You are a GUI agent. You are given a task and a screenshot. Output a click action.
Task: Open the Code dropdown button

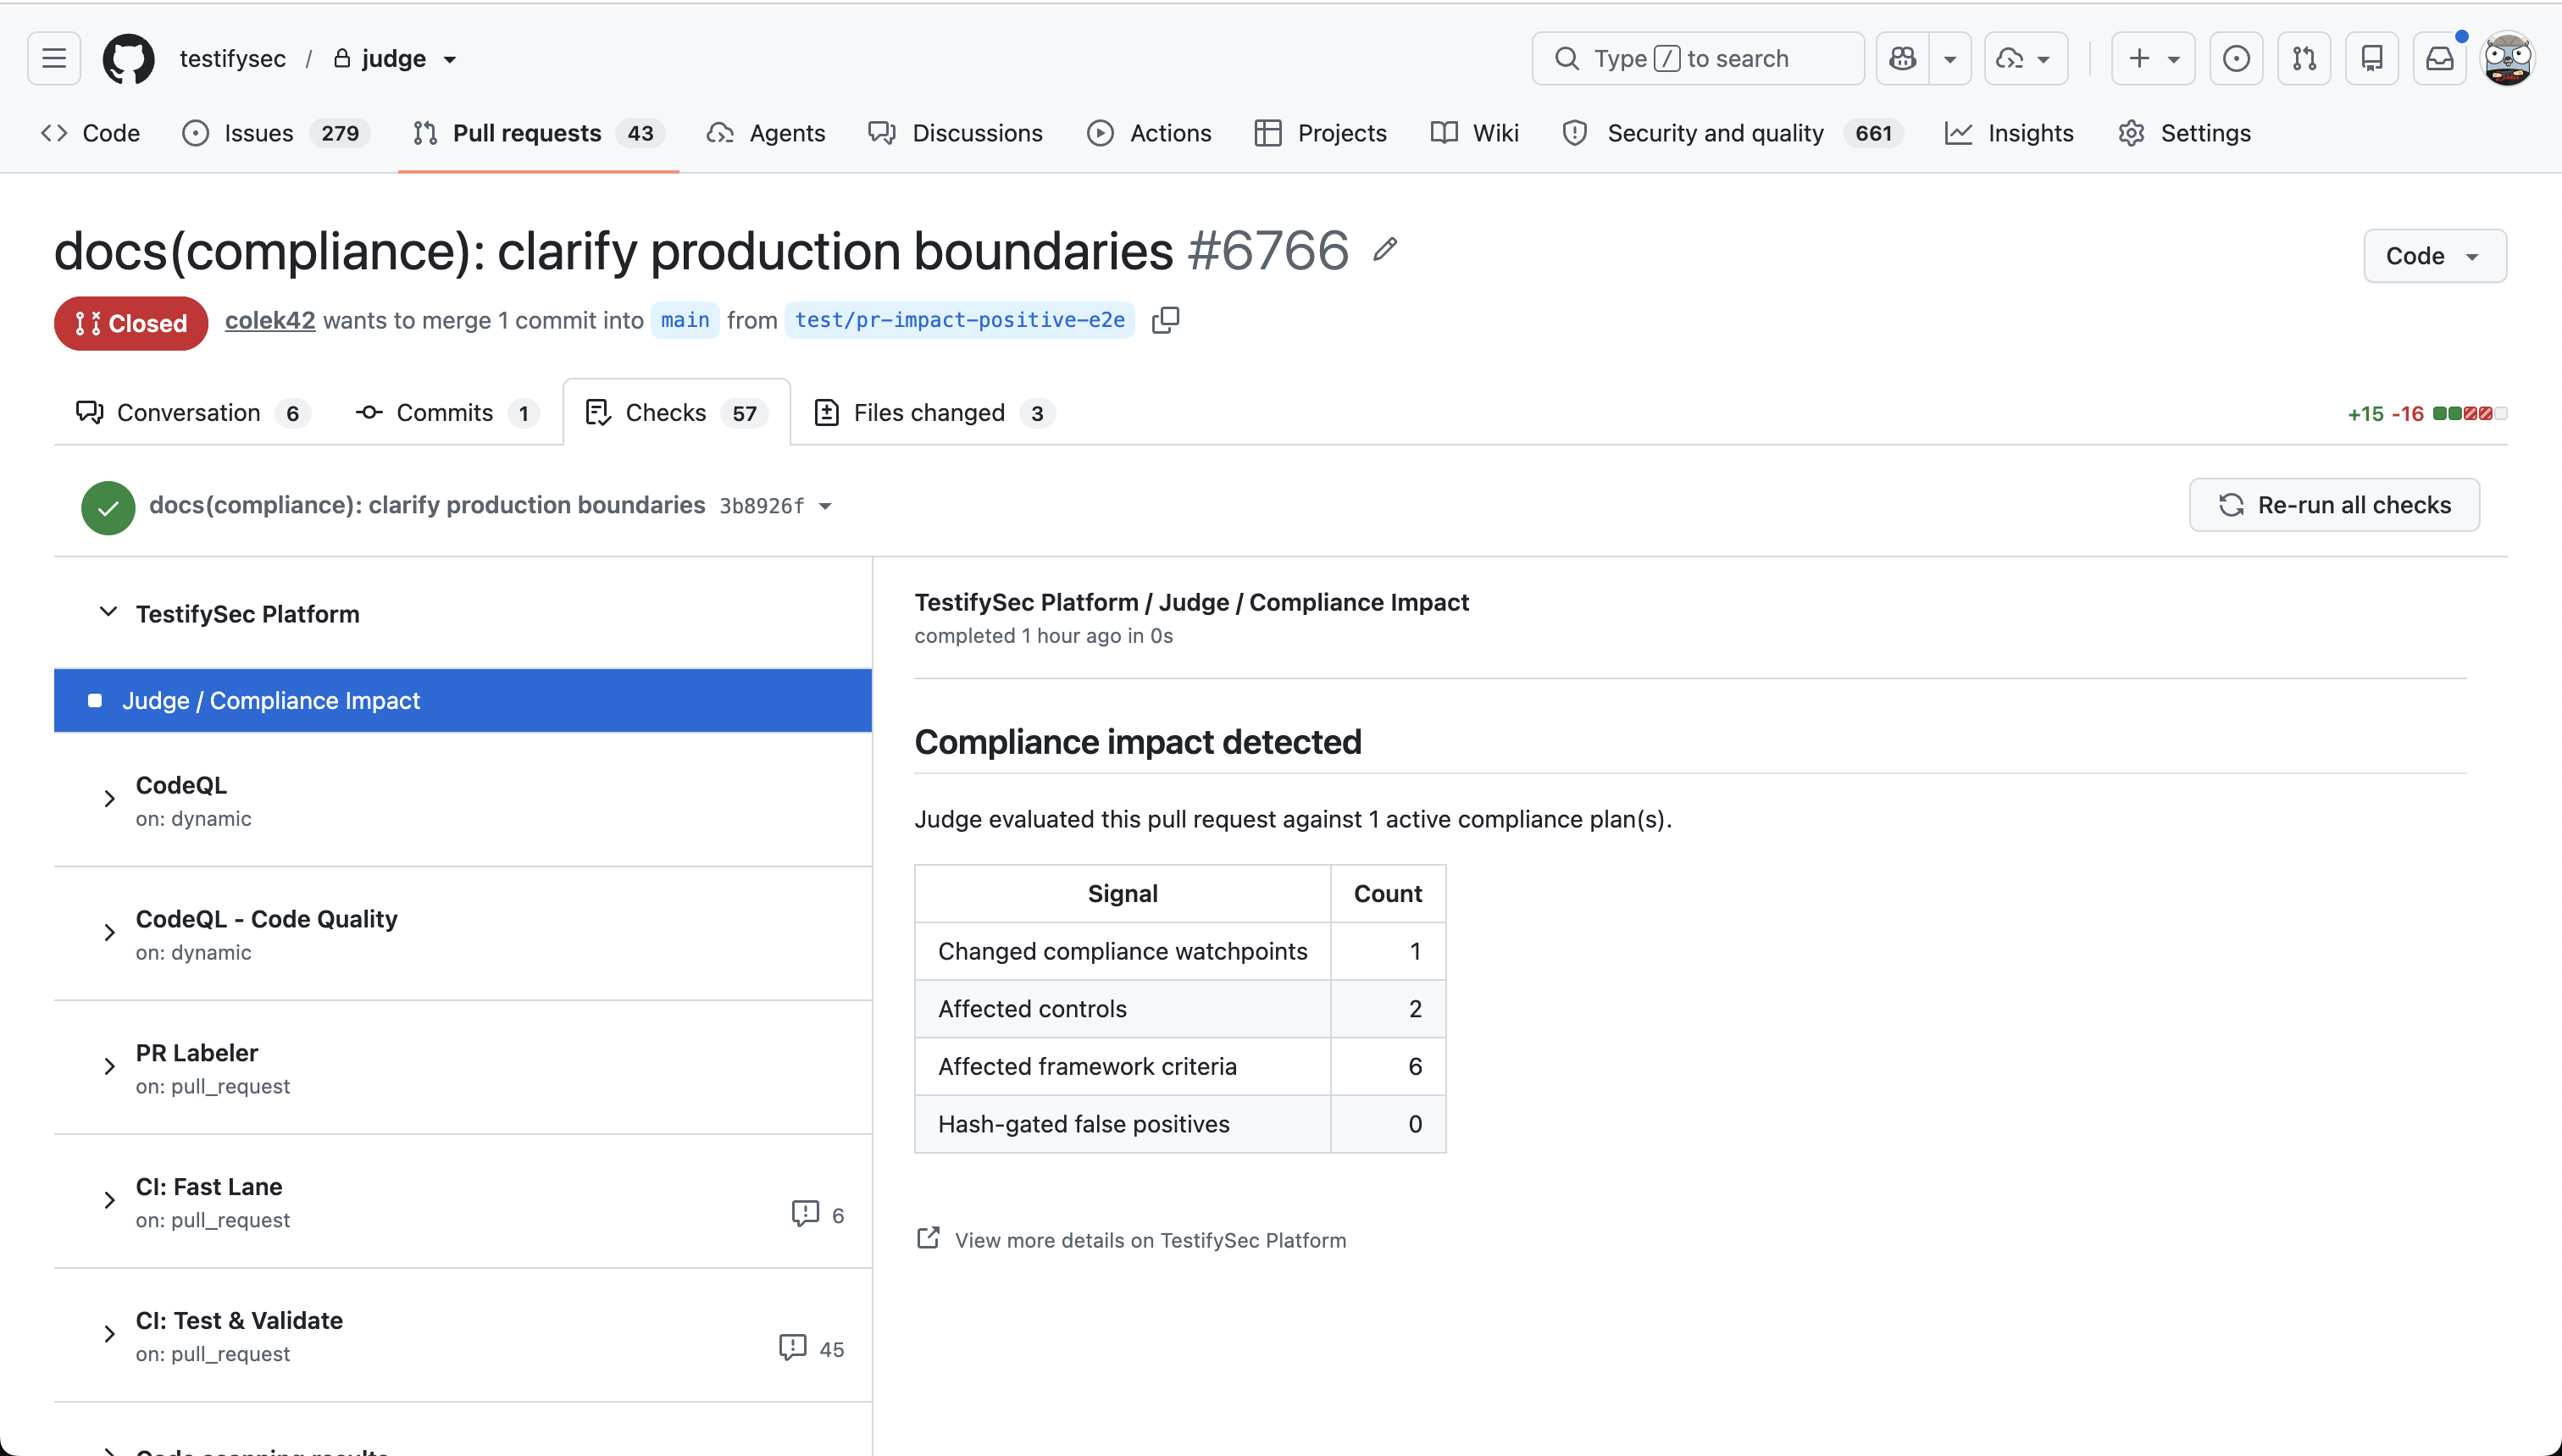(x=2434, y=256)
